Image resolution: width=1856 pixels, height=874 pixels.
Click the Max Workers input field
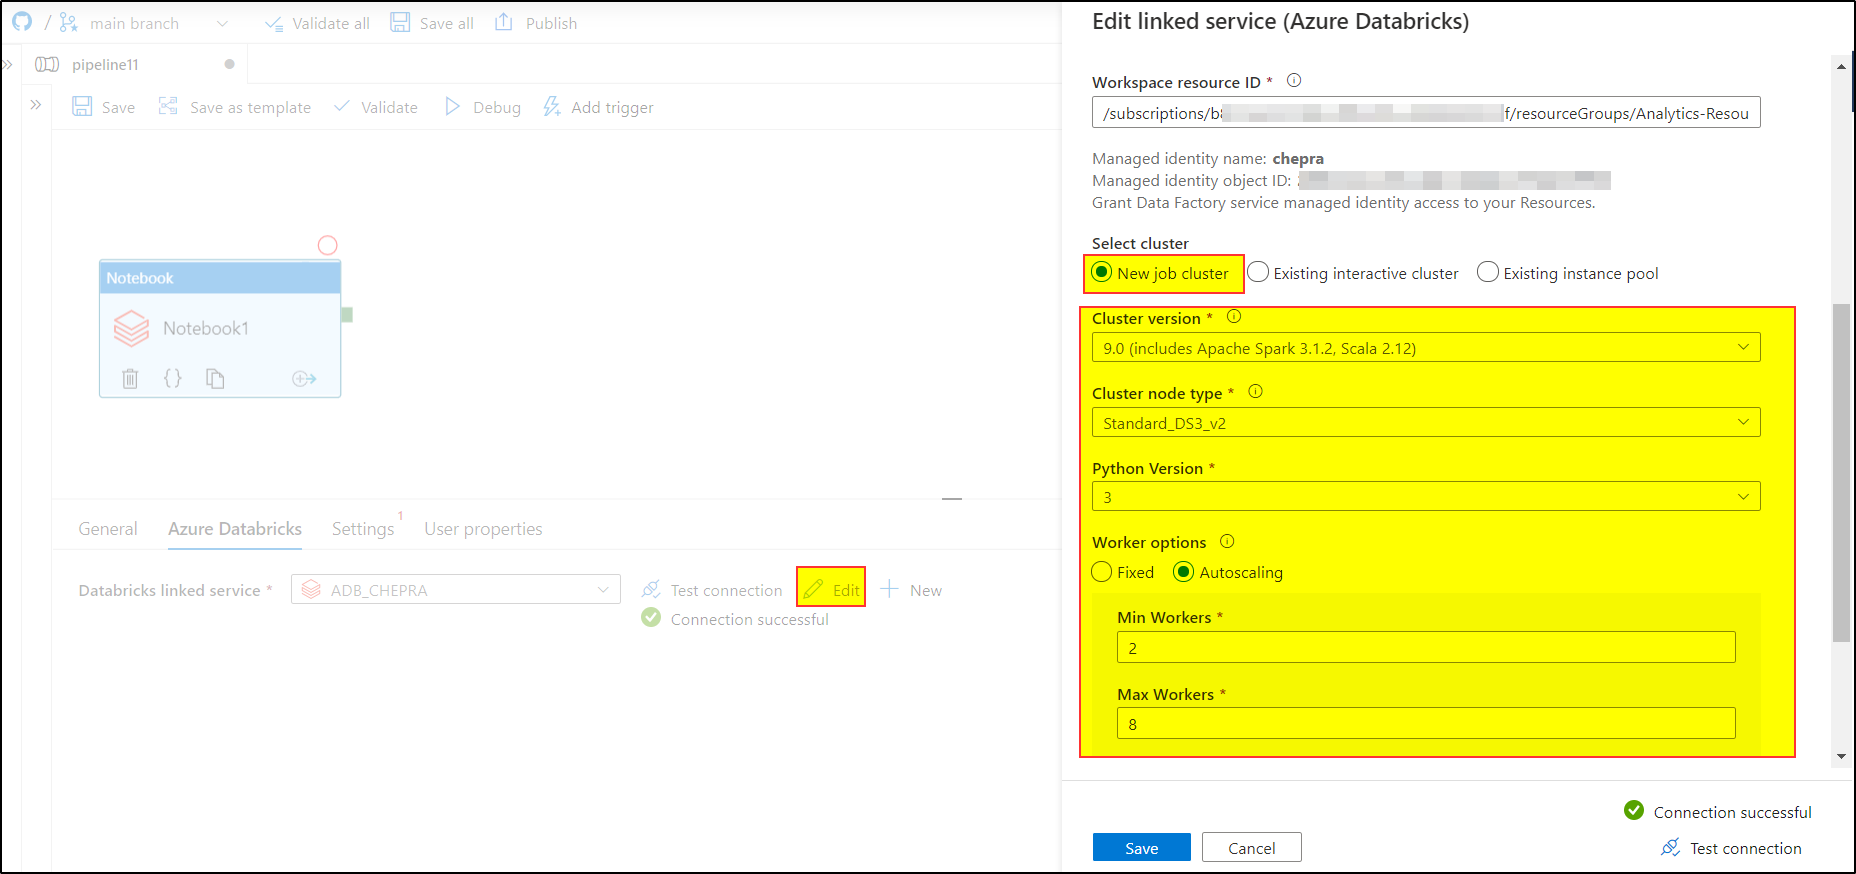coord(1426,724)
